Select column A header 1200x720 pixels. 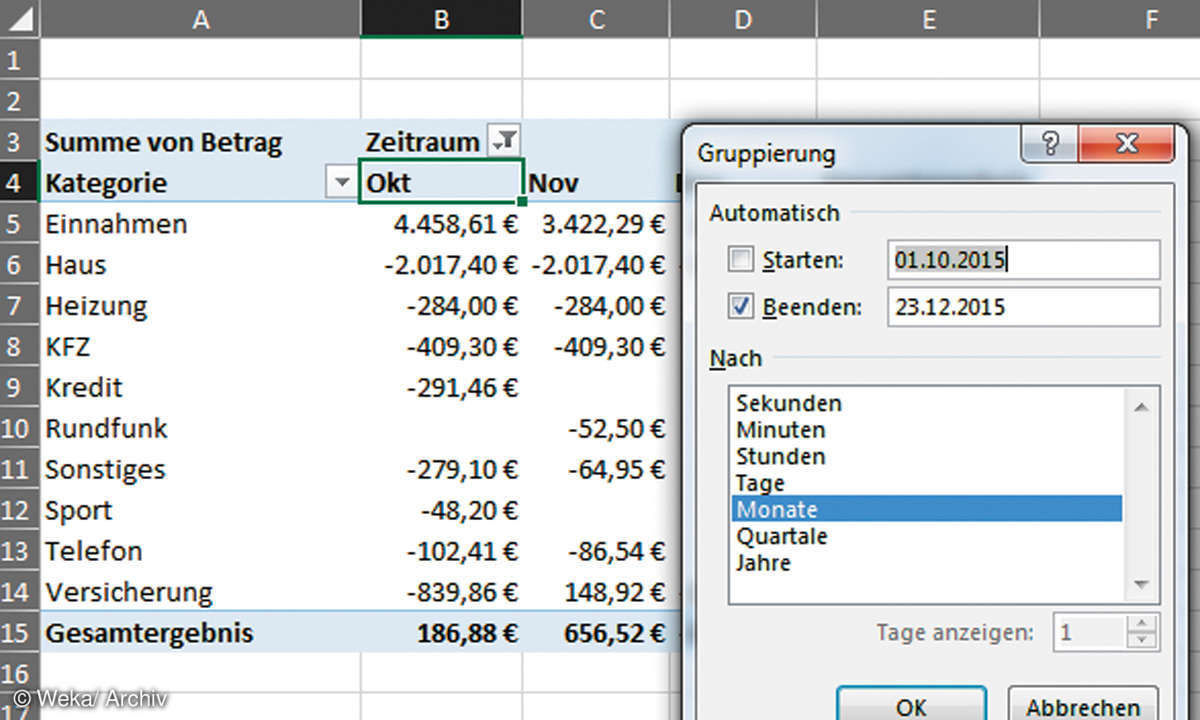200,18
